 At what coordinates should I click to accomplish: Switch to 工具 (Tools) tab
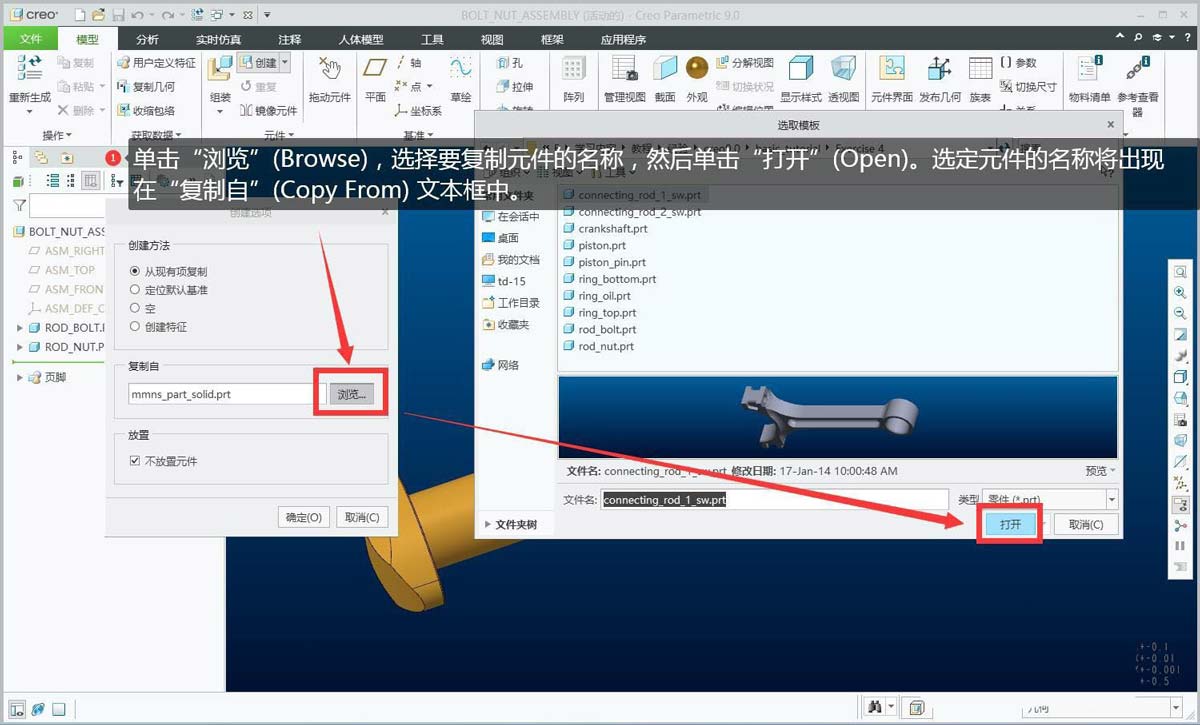pyautogui.click(x=432, y=39)
